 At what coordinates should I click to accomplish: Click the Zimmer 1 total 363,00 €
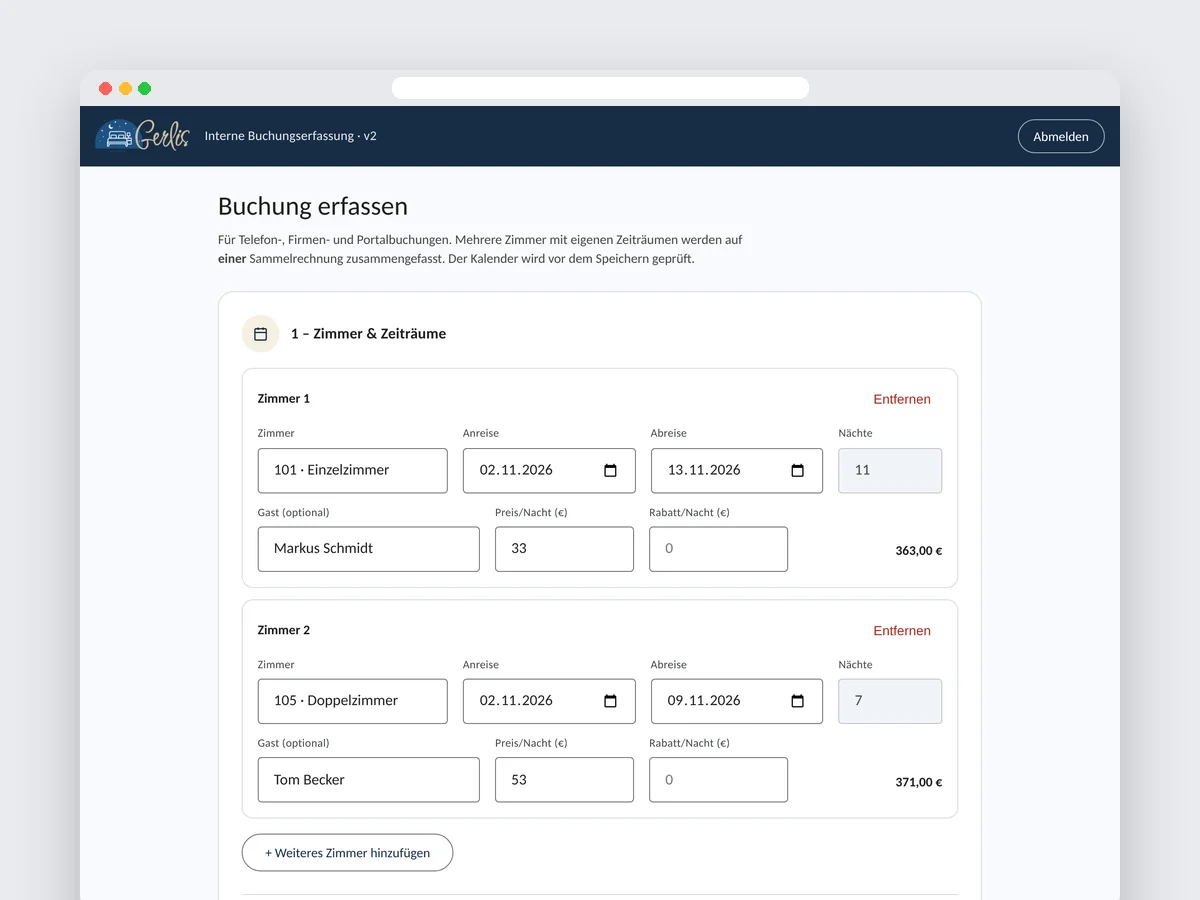[919, 551]
